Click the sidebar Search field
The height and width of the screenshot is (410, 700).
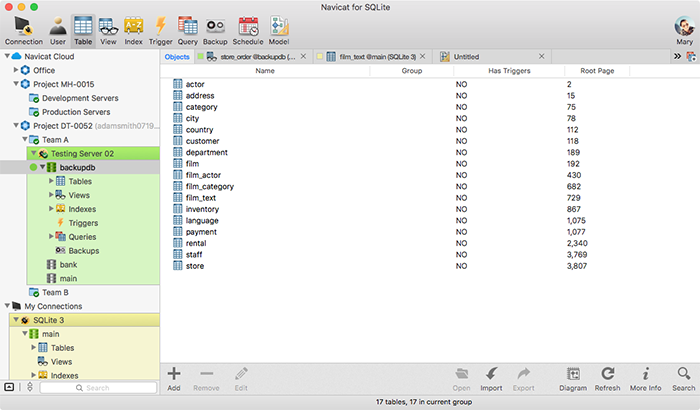pyautogui.click(x=98, y=387)
